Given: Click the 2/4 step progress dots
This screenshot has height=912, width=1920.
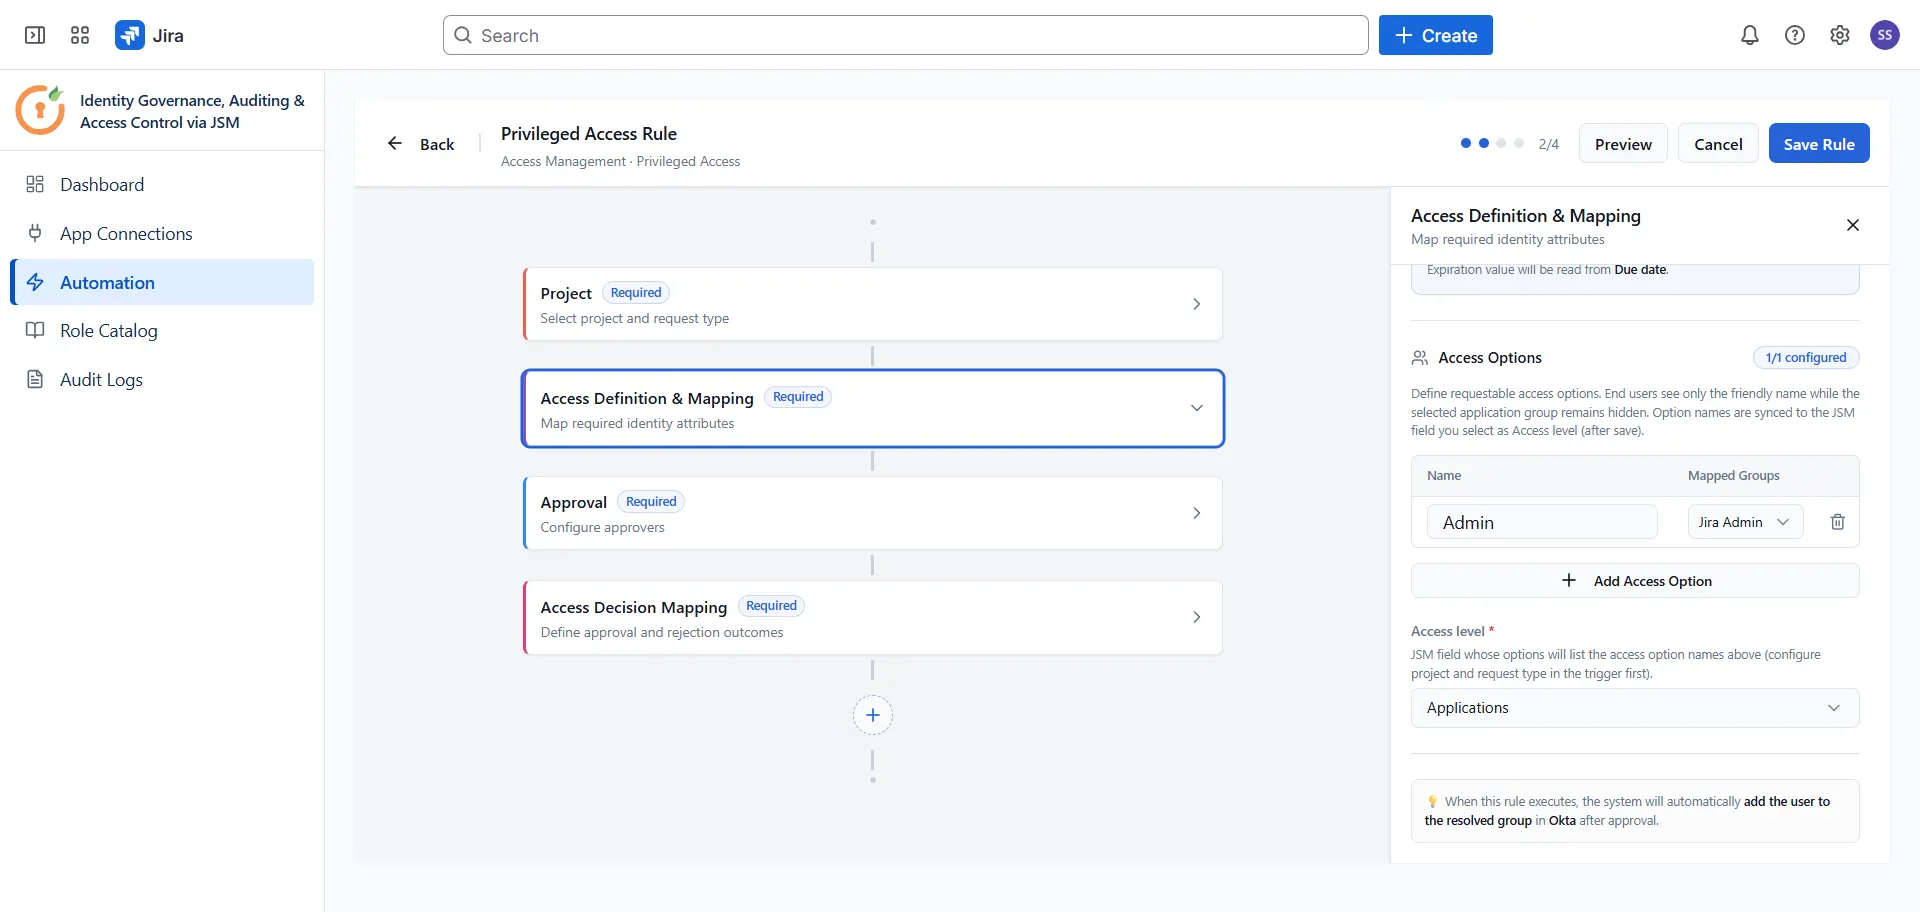Looking at the screenshot, I should click(x=1492, y=143).
